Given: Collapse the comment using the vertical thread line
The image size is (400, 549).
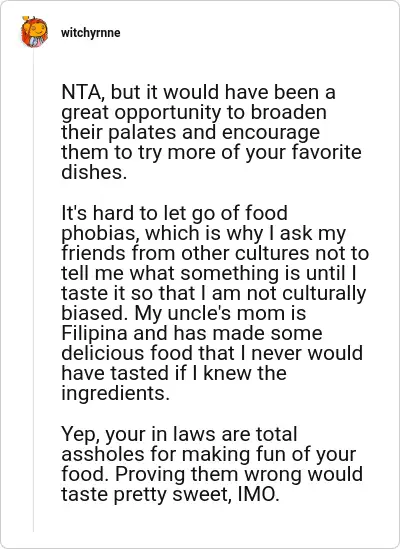Looking at the screenshot, I should point(34,293).
